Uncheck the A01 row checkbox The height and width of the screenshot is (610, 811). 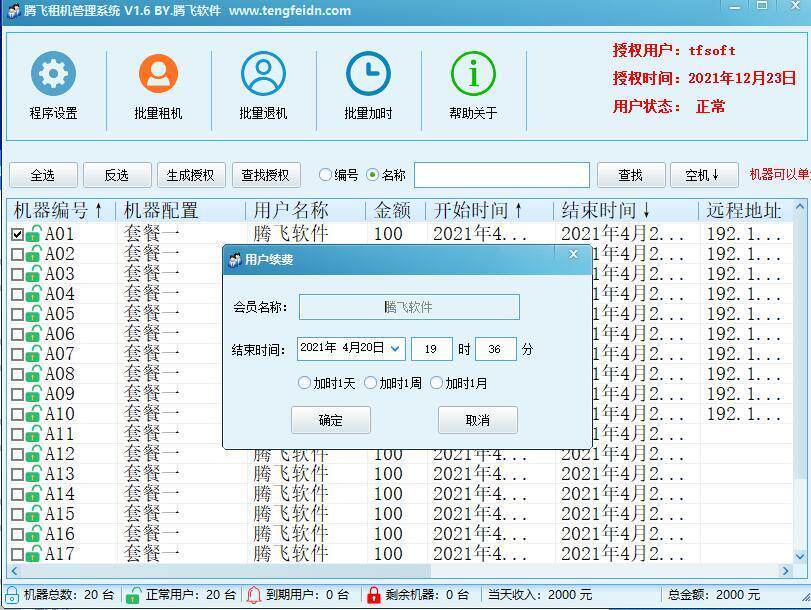(x=17, y=235)
